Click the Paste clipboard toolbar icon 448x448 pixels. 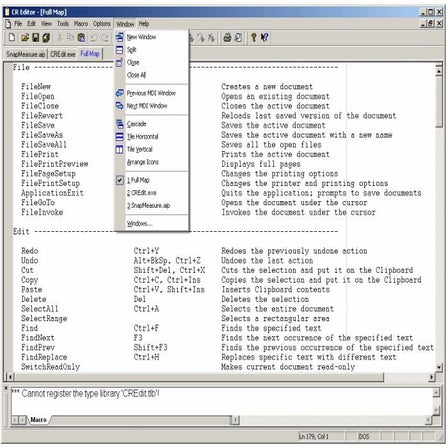tap(81, 38)
